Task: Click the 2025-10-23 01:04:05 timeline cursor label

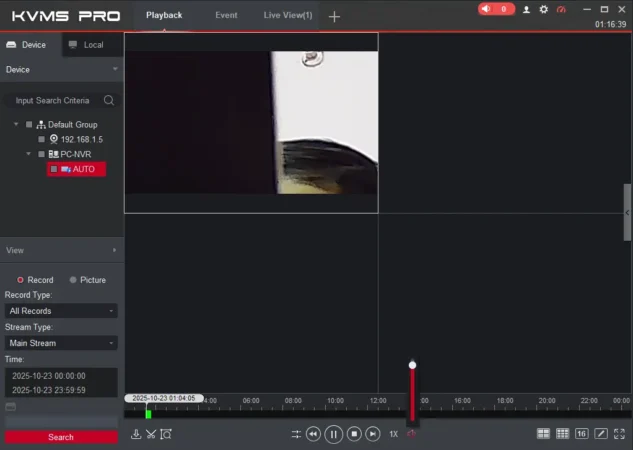Action: (x=164, y=398)
